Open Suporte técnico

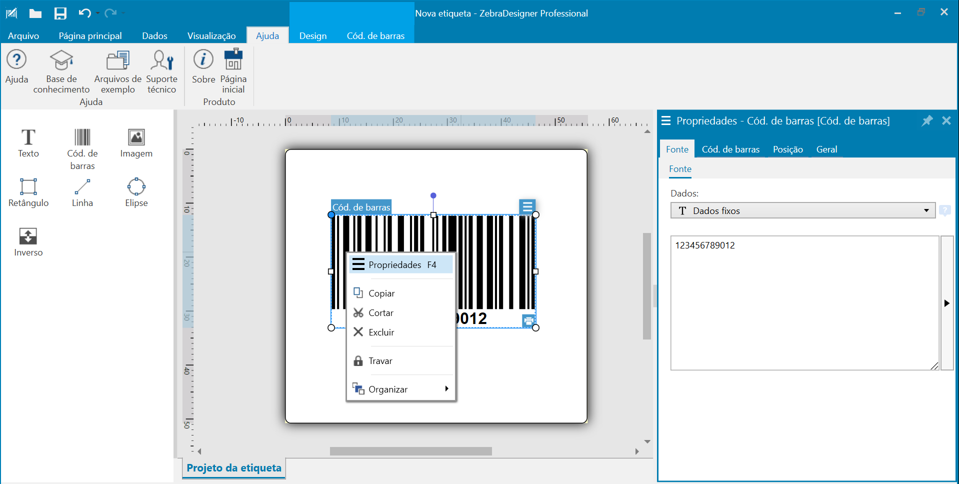point(161,72)
